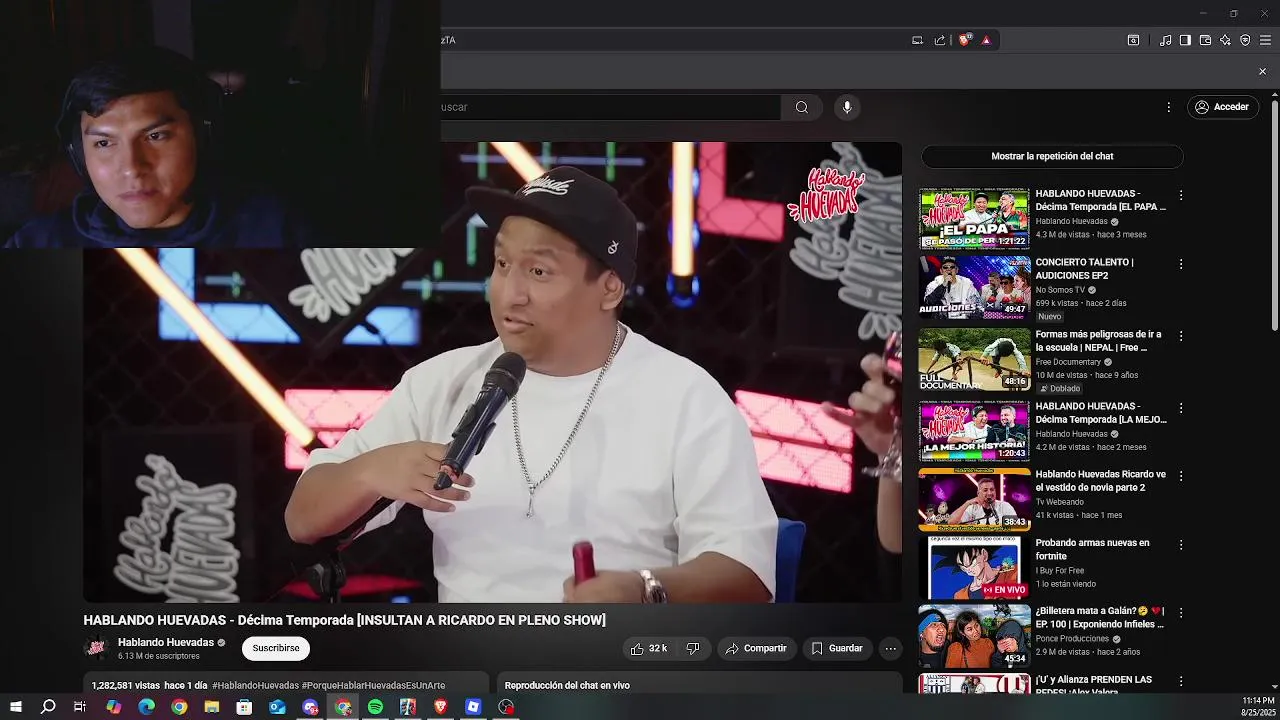Open Brave Wallet icon
The height and width of the screenshot is (720, 1280).
coord(1205,40)
